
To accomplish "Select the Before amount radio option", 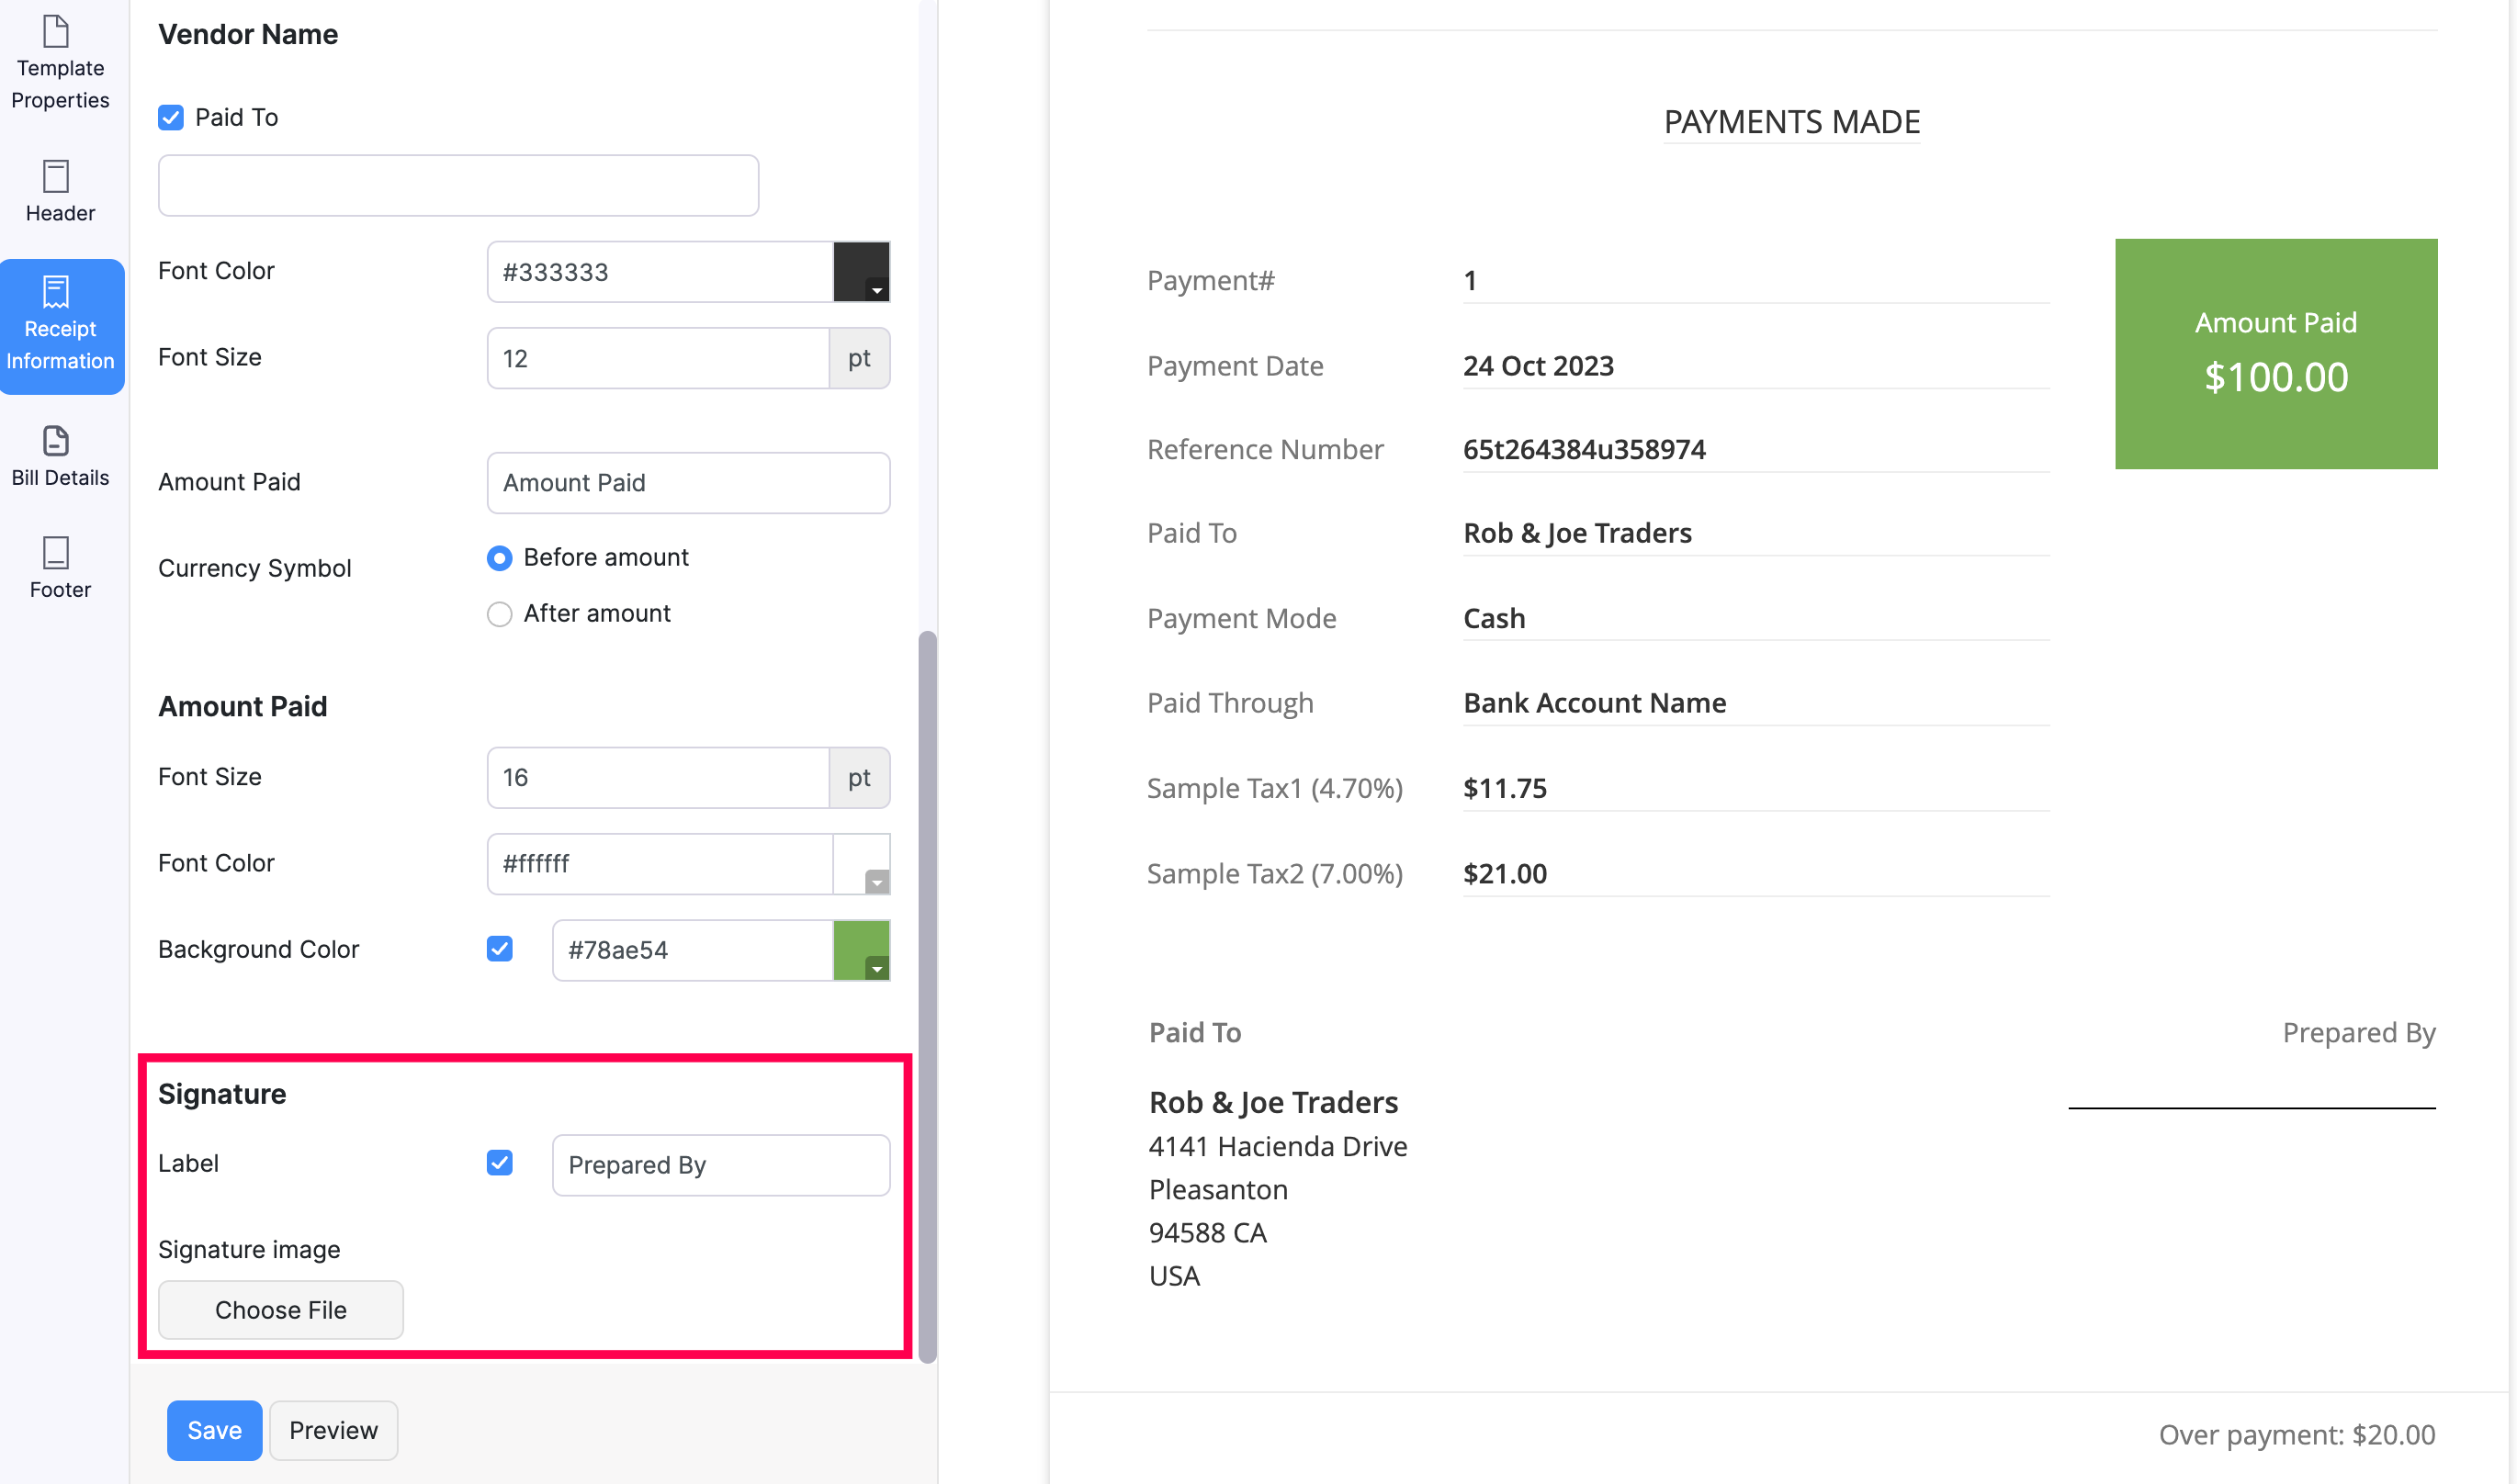I will point(499,557).
